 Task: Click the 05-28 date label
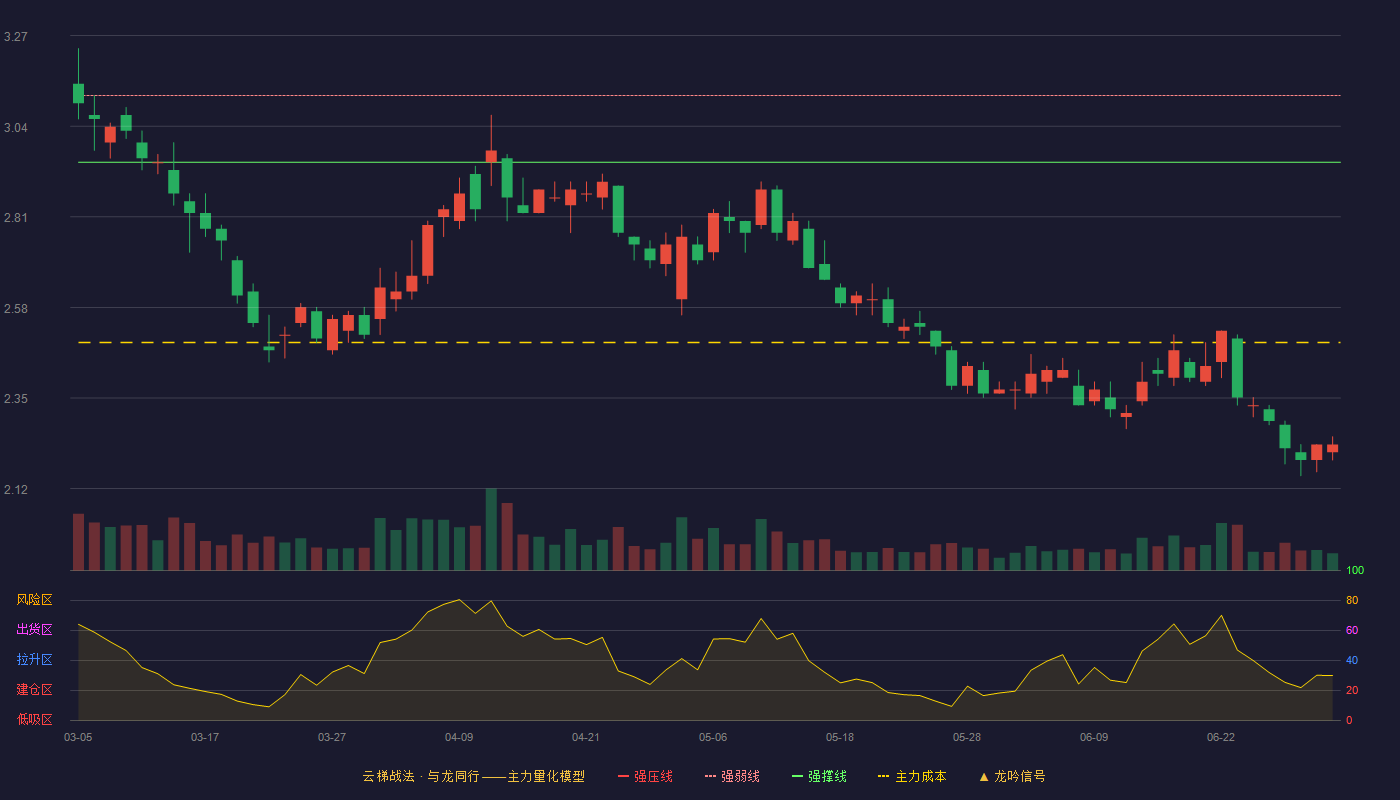coord(967,737)
